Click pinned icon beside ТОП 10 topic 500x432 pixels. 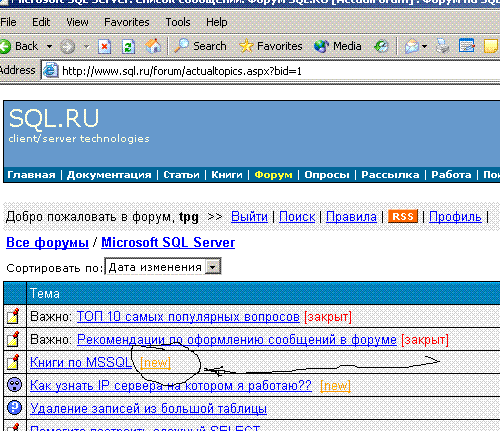[14, 316]
